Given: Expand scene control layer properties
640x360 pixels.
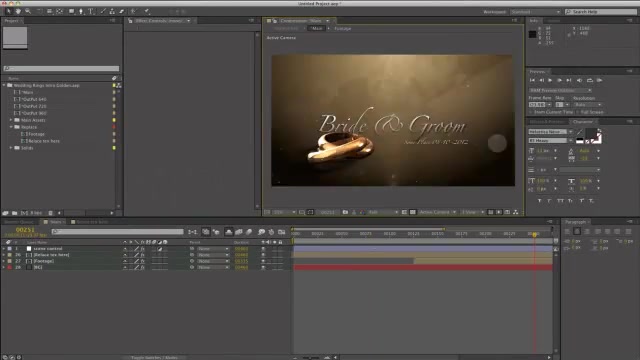Looking at the screenshot, I should 4,248.
